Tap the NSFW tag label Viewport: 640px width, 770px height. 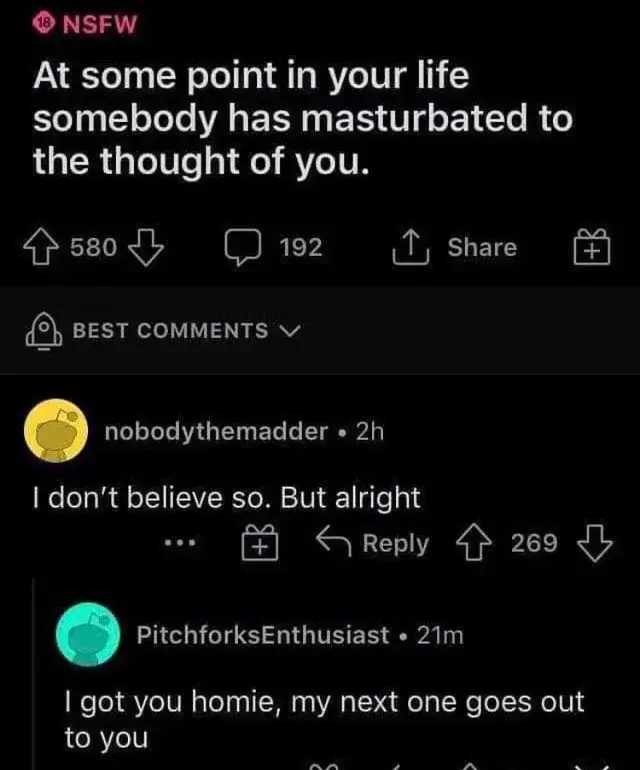coord(99,25)
